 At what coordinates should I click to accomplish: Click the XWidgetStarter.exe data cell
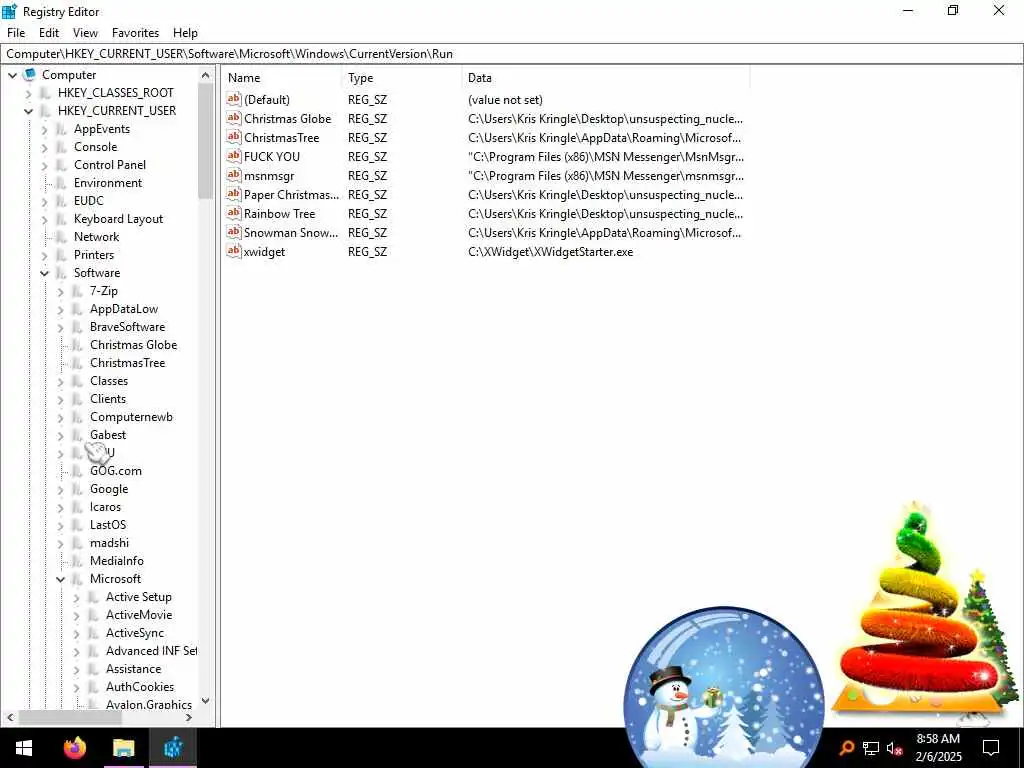551,251
